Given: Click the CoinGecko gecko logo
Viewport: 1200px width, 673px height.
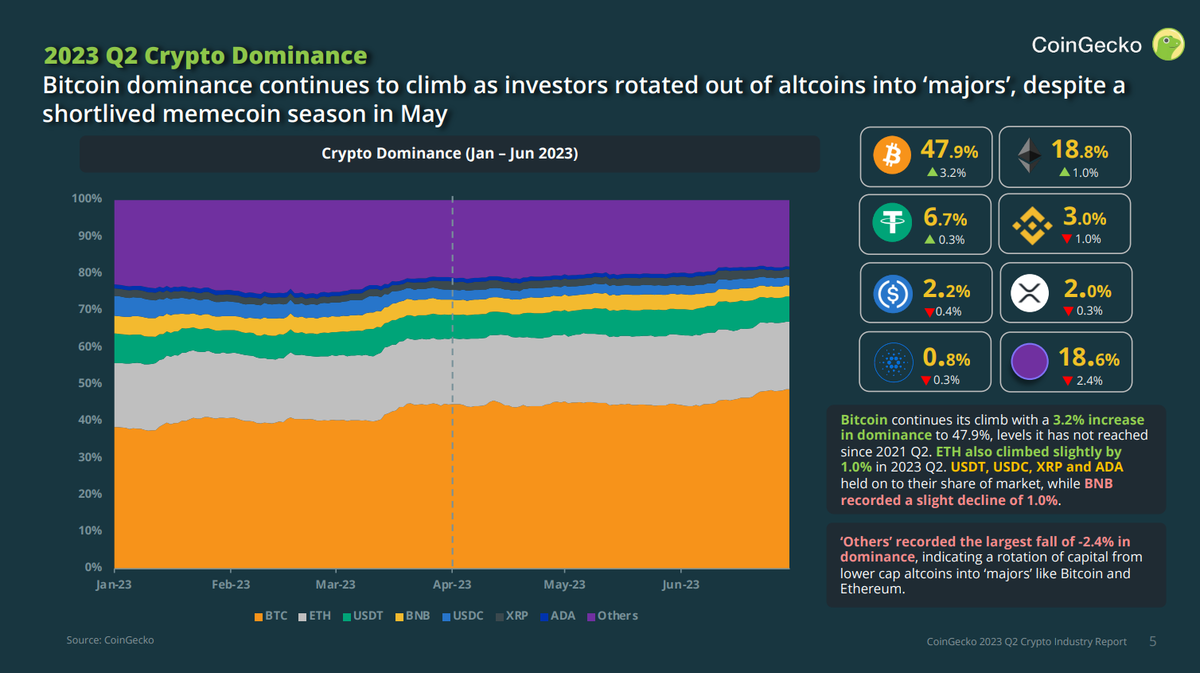Looking at the screenshot, I should click(1167, 44).
